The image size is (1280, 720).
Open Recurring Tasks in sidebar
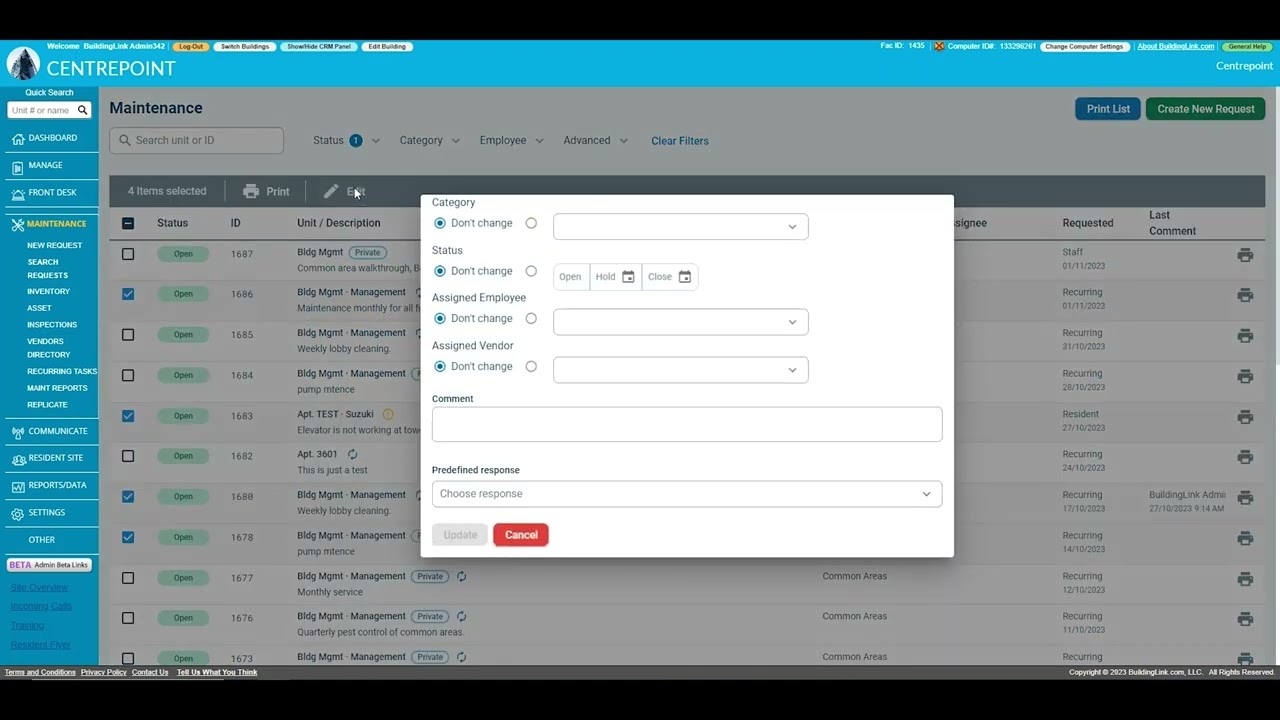[62, 371]
